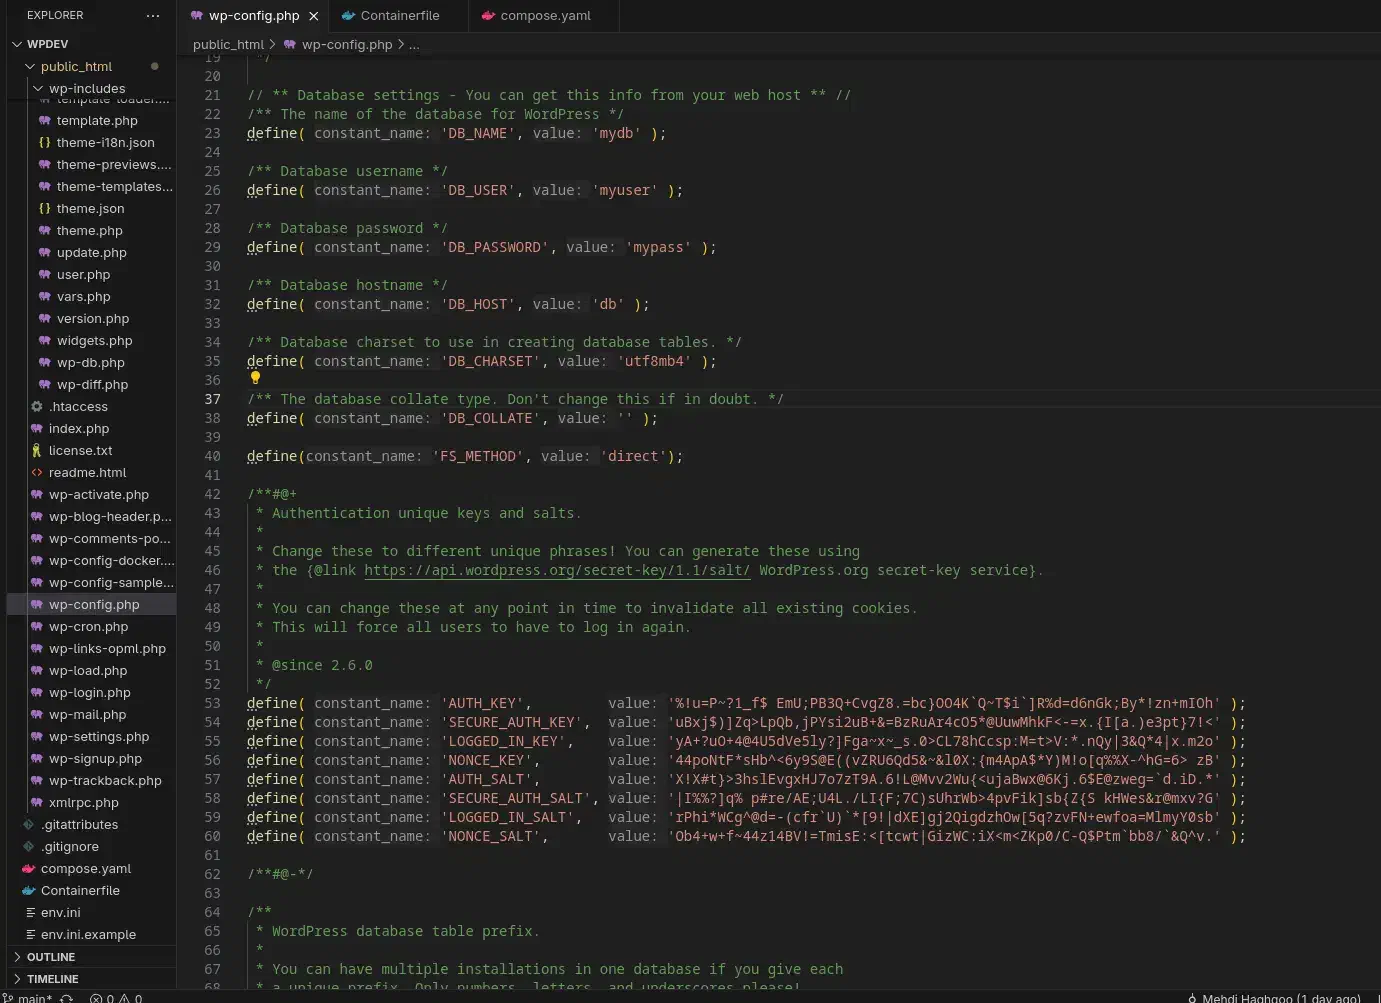Expand the OUTLINE section
This screenshot has height=1003, width=1381.
(50, 957)
